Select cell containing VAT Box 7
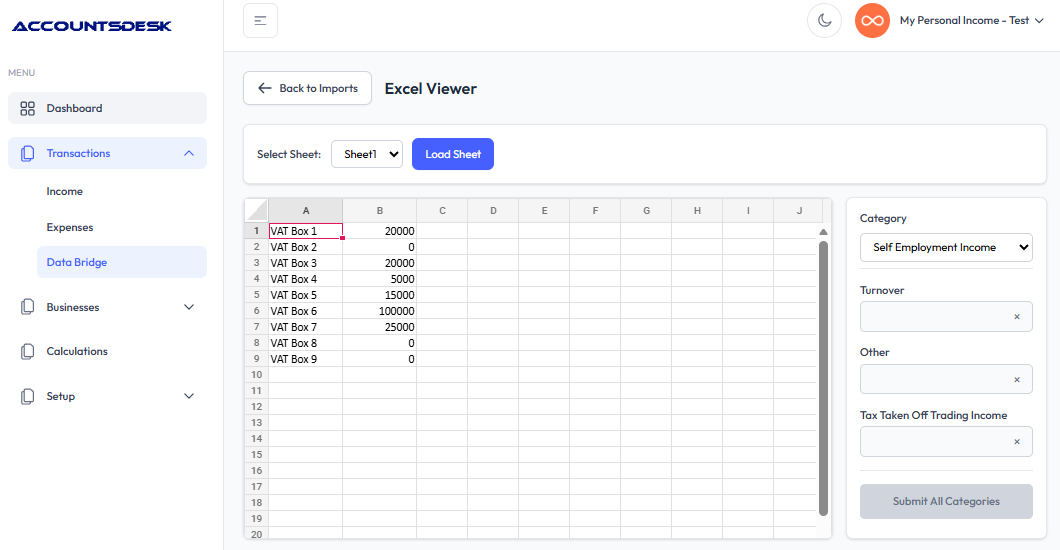Screen dimensions: 1060x550 pos(306,327)
